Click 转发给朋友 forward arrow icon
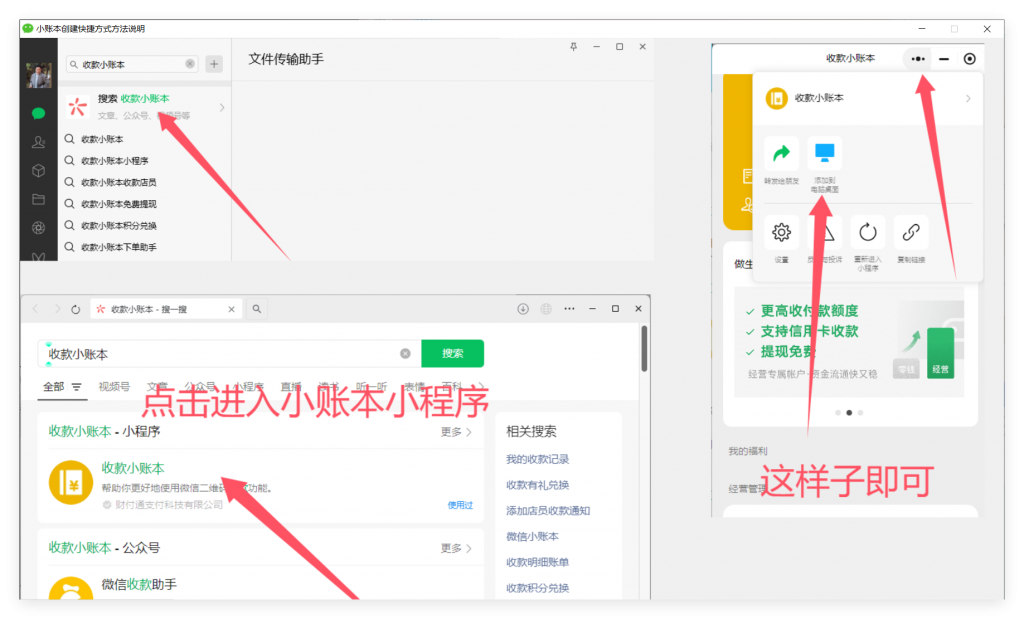The image size is (1024, 619). click(781, 152)
